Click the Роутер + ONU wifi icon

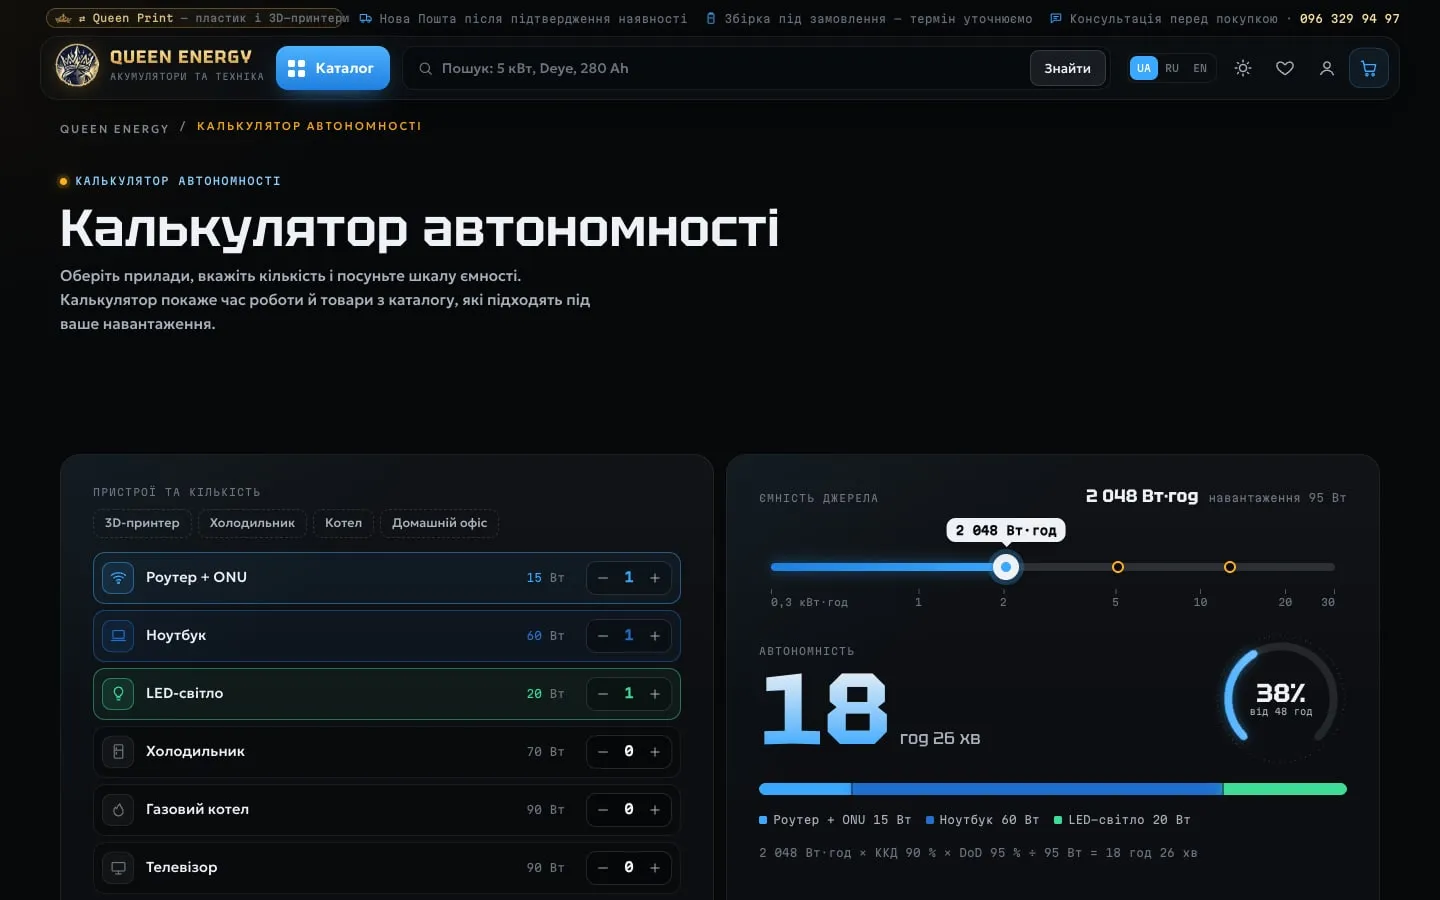pyautogui.click(x=118, y=578)
